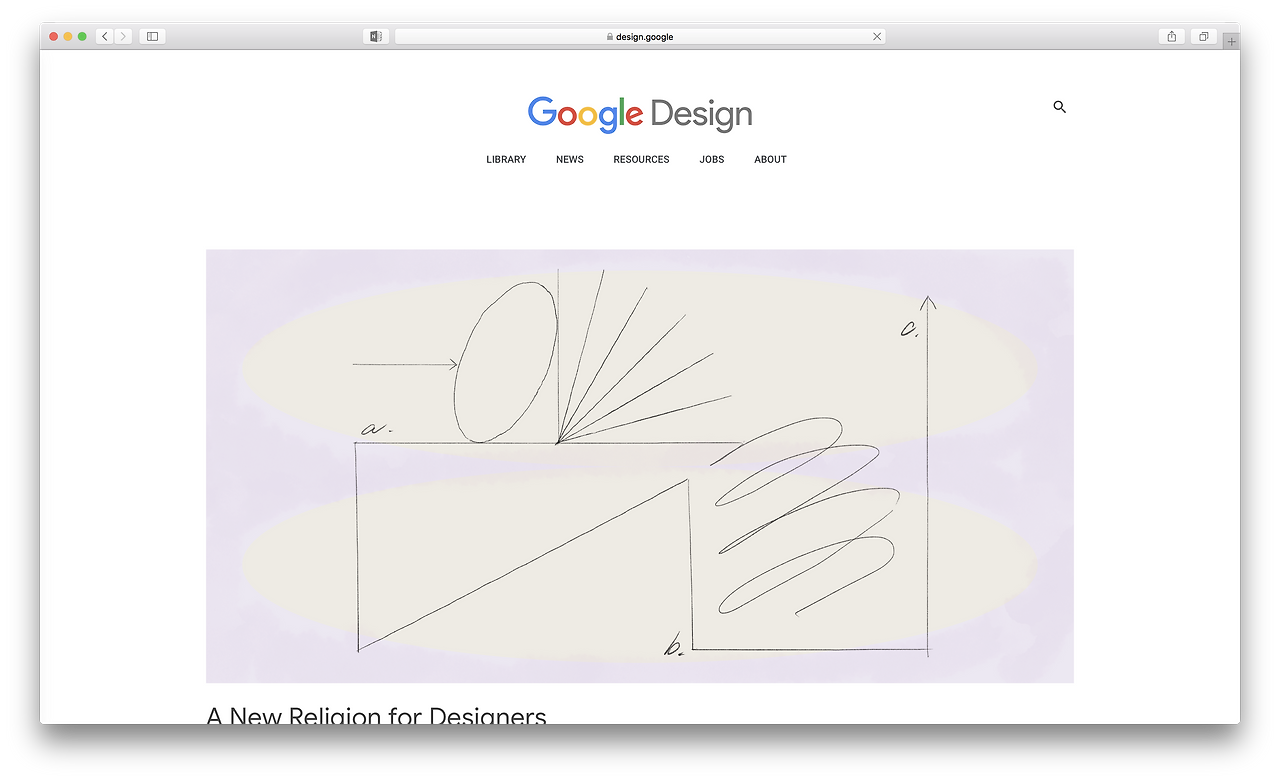
Task: Click the Google Design logo
Action: (640, 114)
